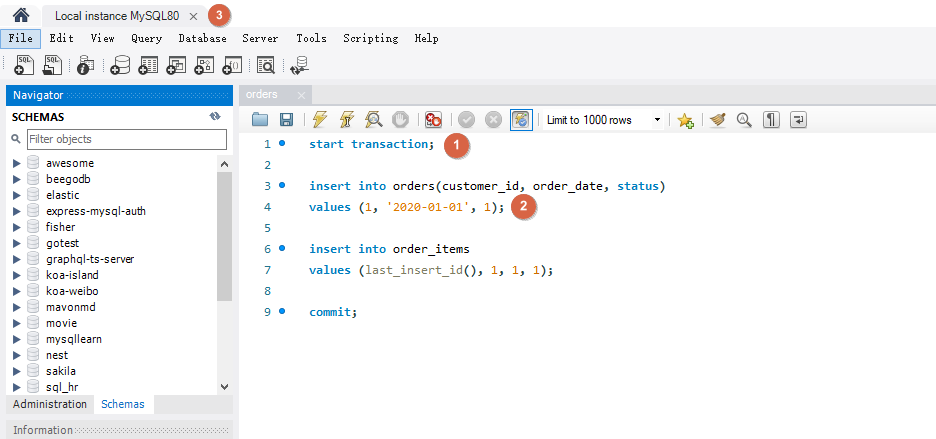Click the Beautify query broom icon
Screen dimensions: 936x439
(x=716, y=120)
